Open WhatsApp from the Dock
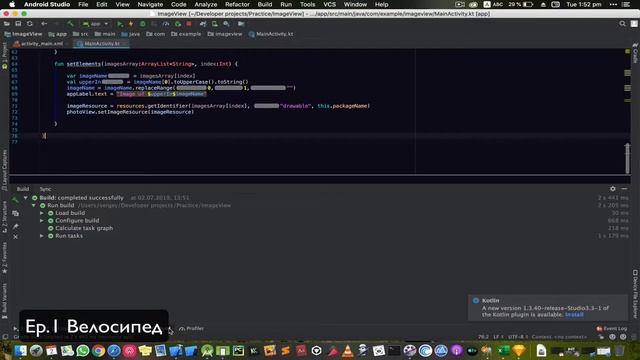Viewport: 640px width, 360px height. pos(83,350)
